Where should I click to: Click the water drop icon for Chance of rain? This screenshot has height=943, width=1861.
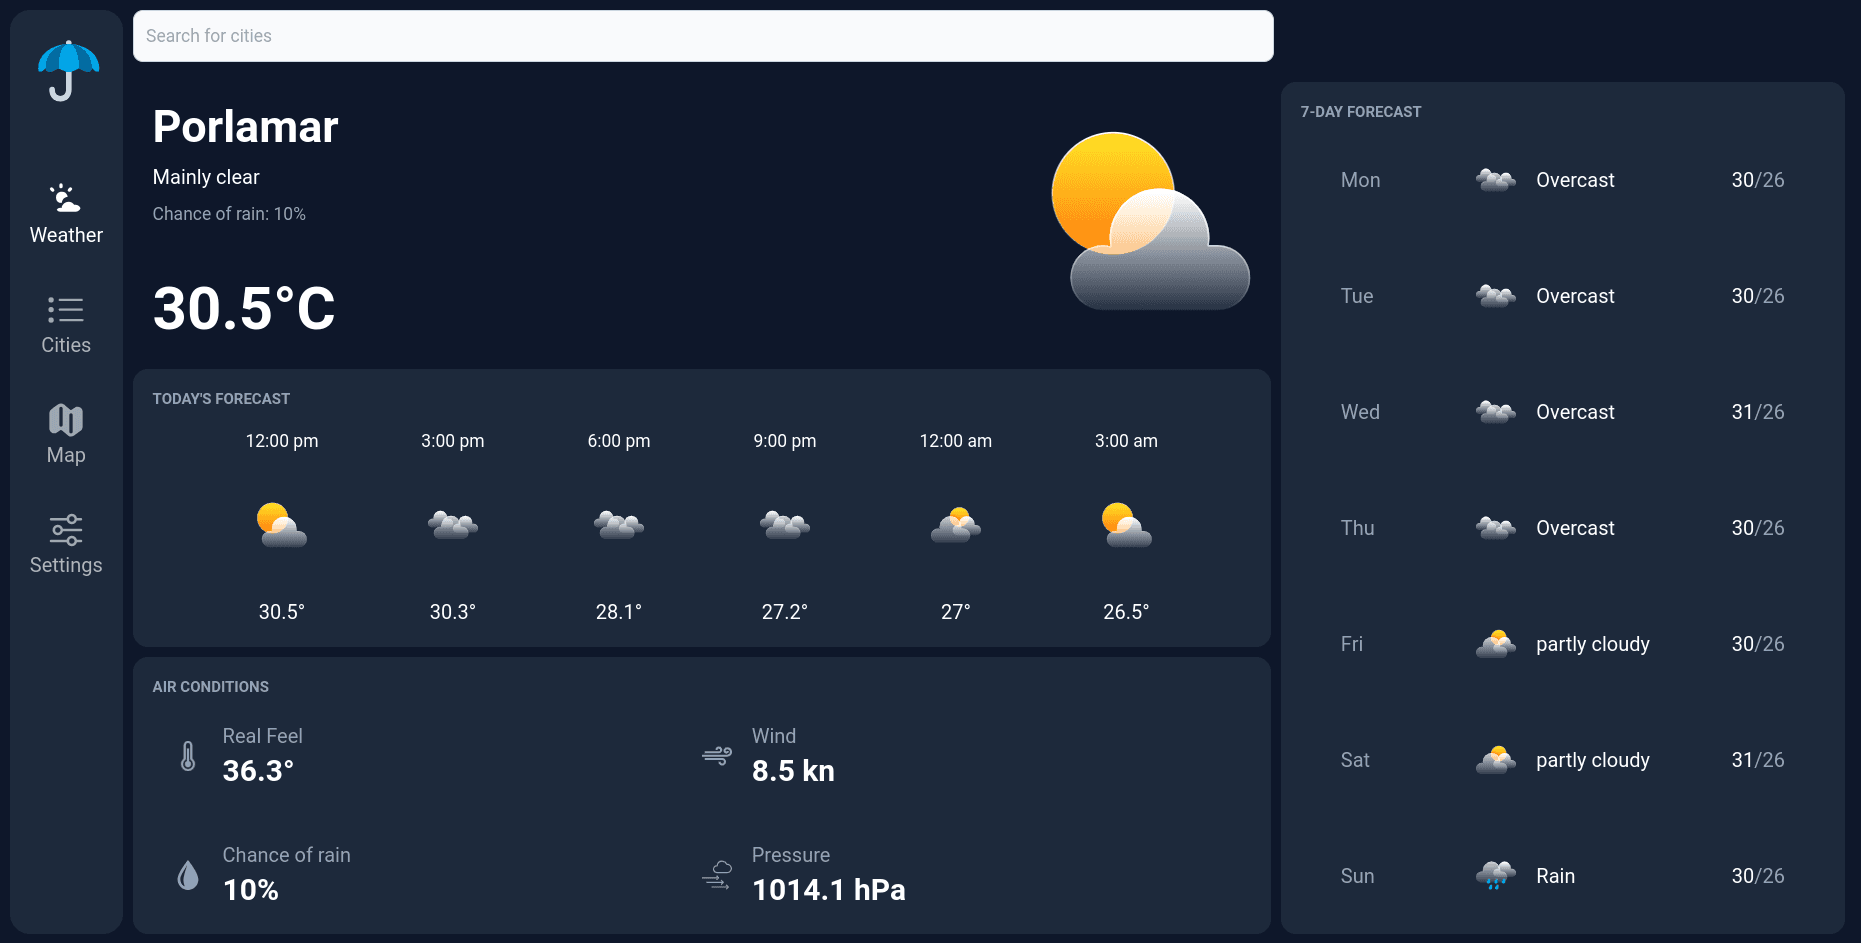click(188, 874)
